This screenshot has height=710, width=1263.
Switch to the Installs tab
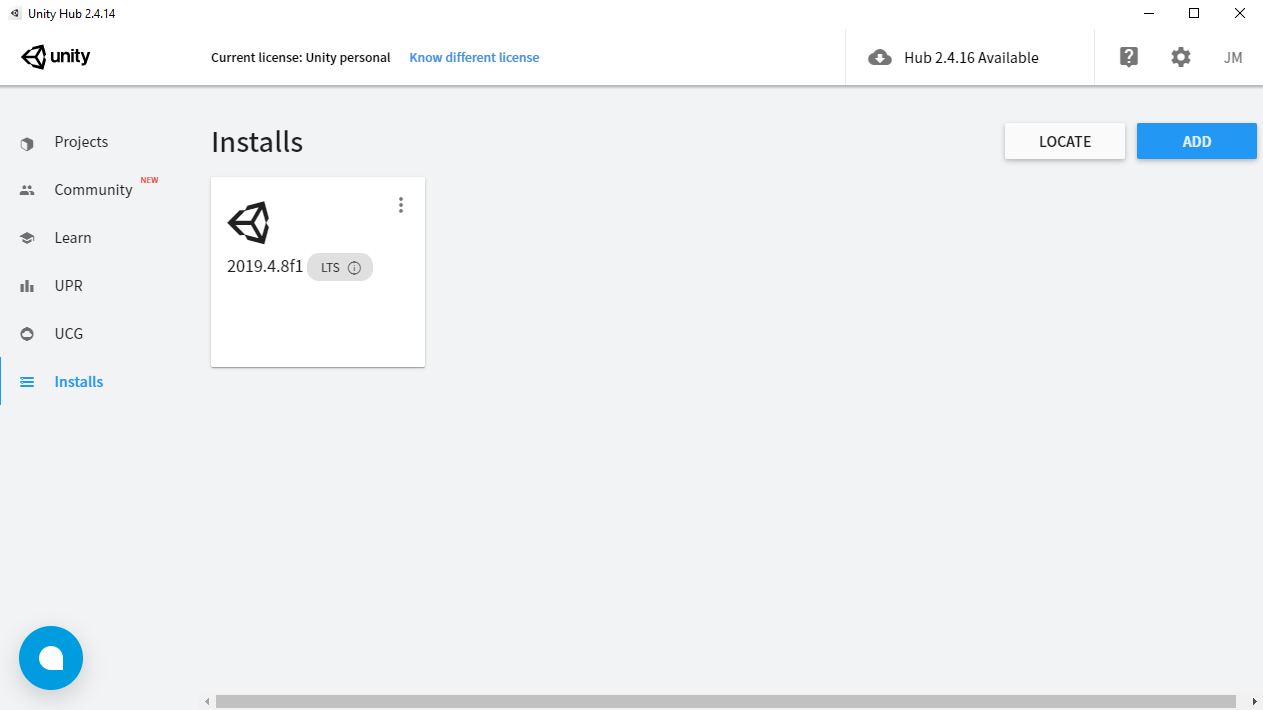pyautogui.click(x=79, y=382)
